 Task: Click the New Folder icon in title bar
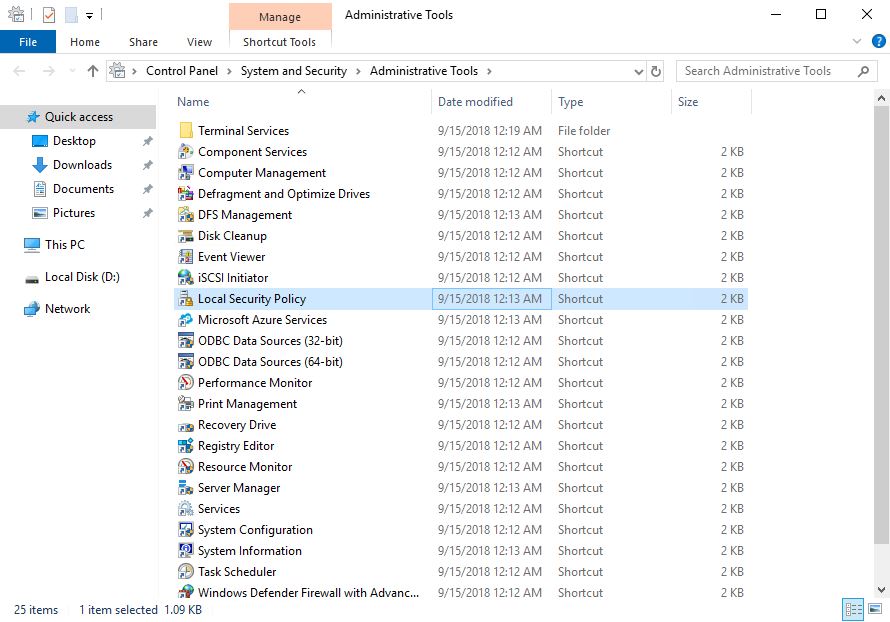[x=71, y=15]
